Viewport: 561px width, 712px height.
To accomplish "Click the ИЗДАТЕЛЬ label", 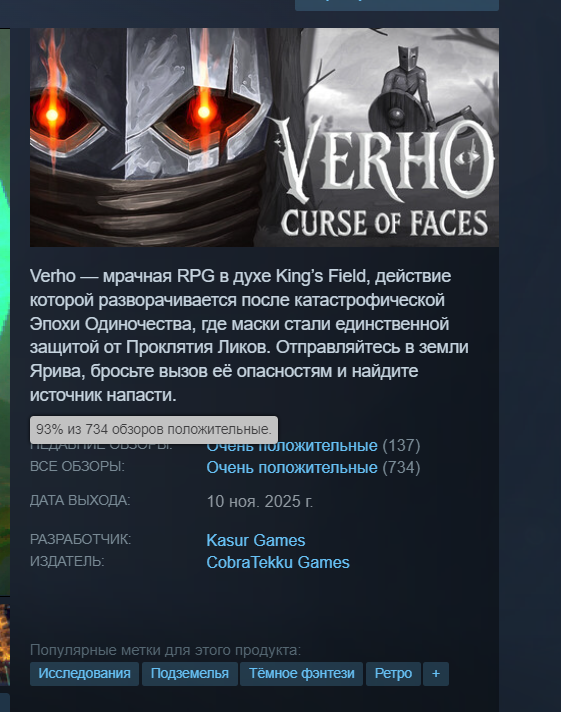I will (x=67, y=561).
